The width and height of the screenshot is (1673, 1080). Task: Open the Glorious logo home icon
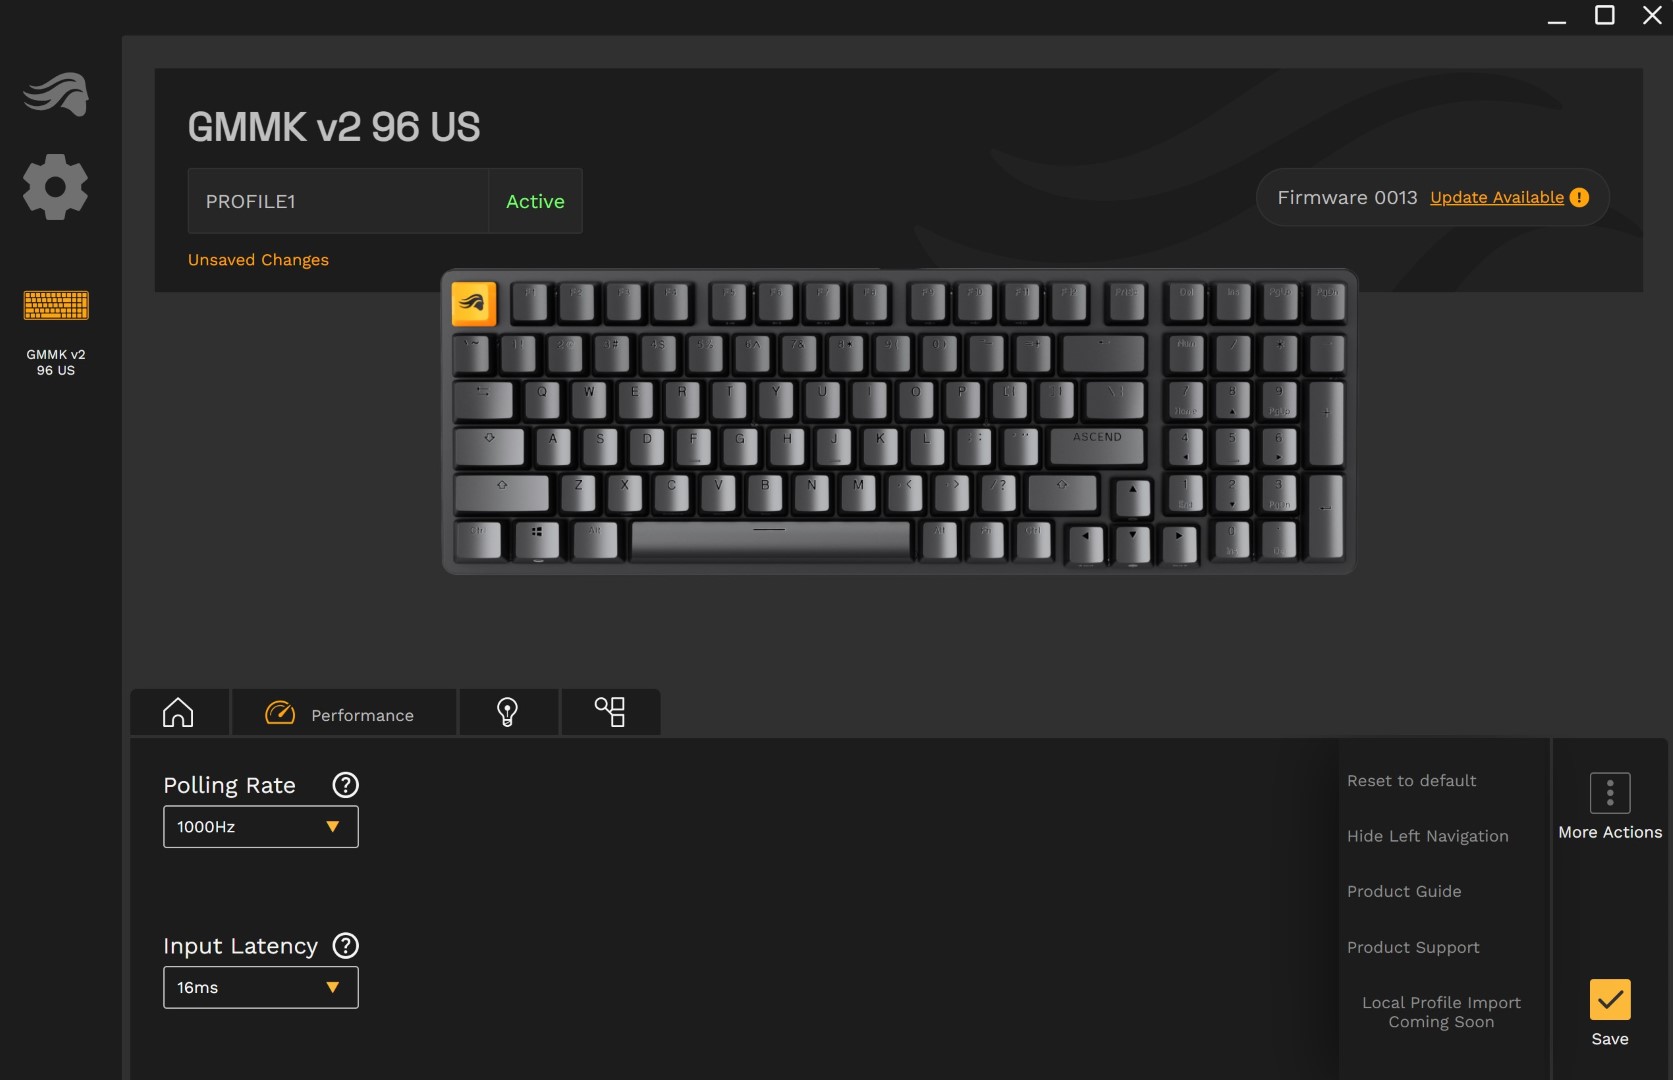56,94
